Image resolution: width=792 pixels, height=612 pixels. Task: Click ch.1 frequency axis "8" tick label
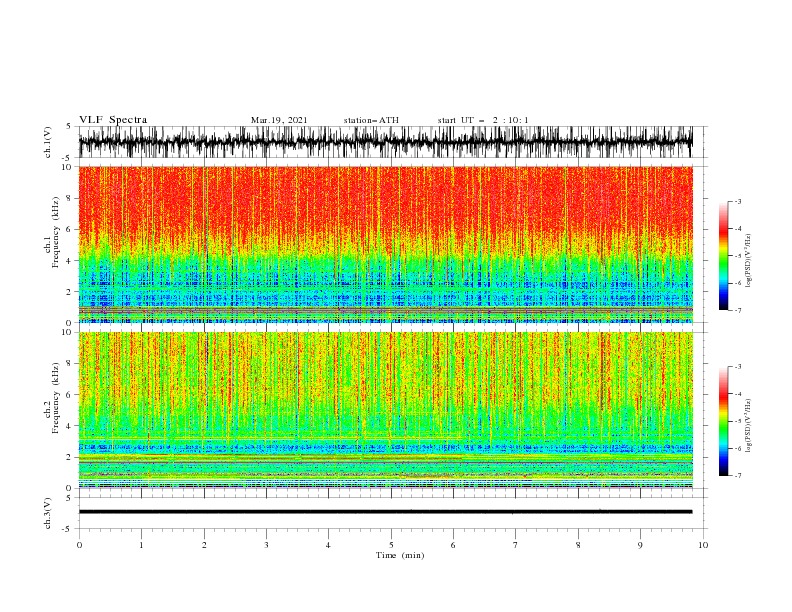[70, 198]
